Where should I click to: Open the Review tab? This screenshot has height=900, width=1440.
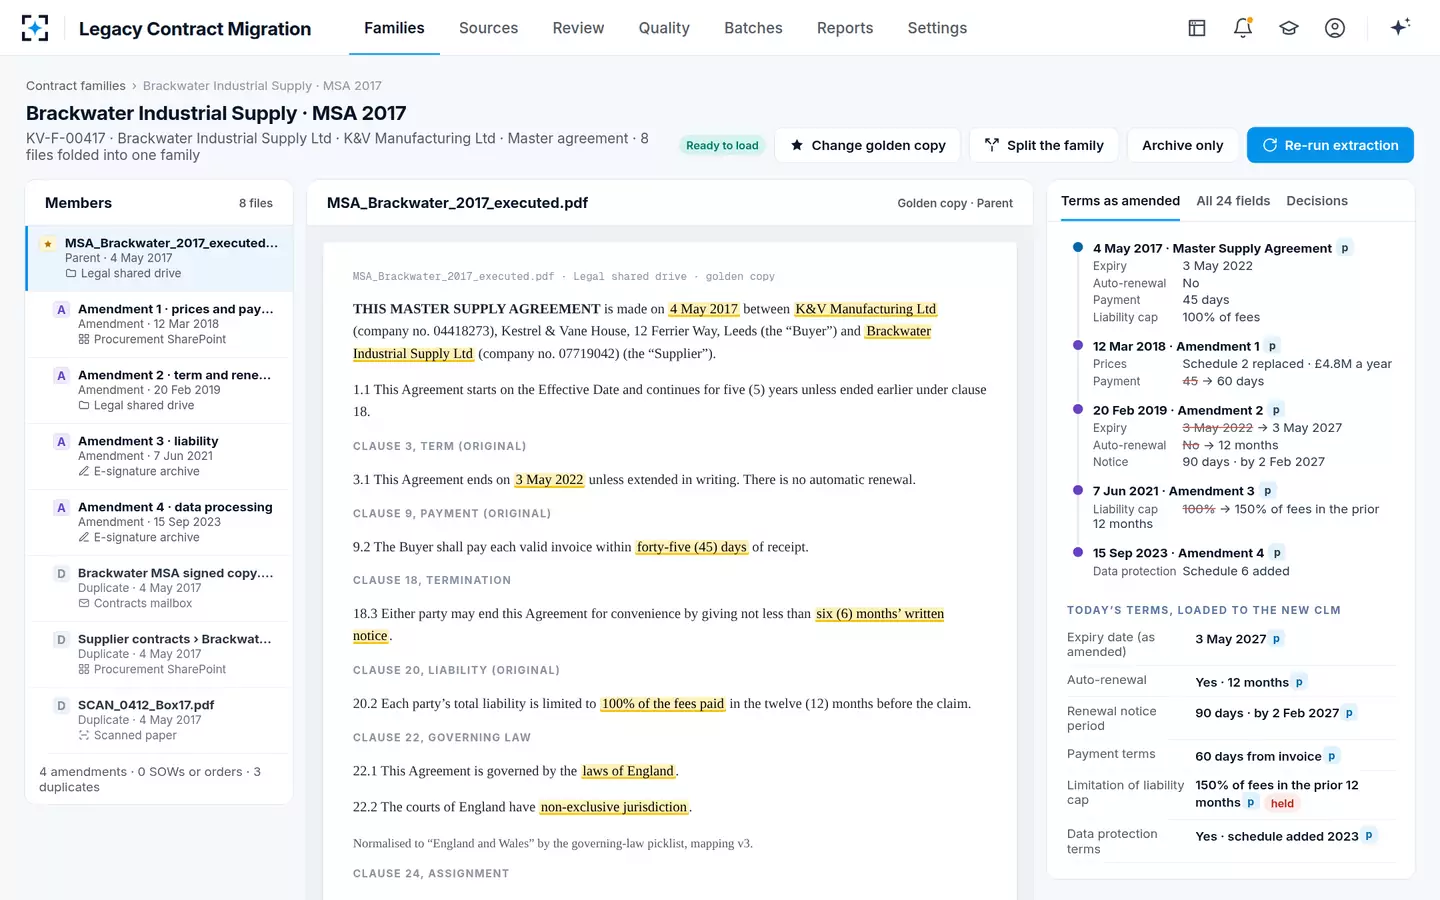pyautogui.click(x=578, y=28)
